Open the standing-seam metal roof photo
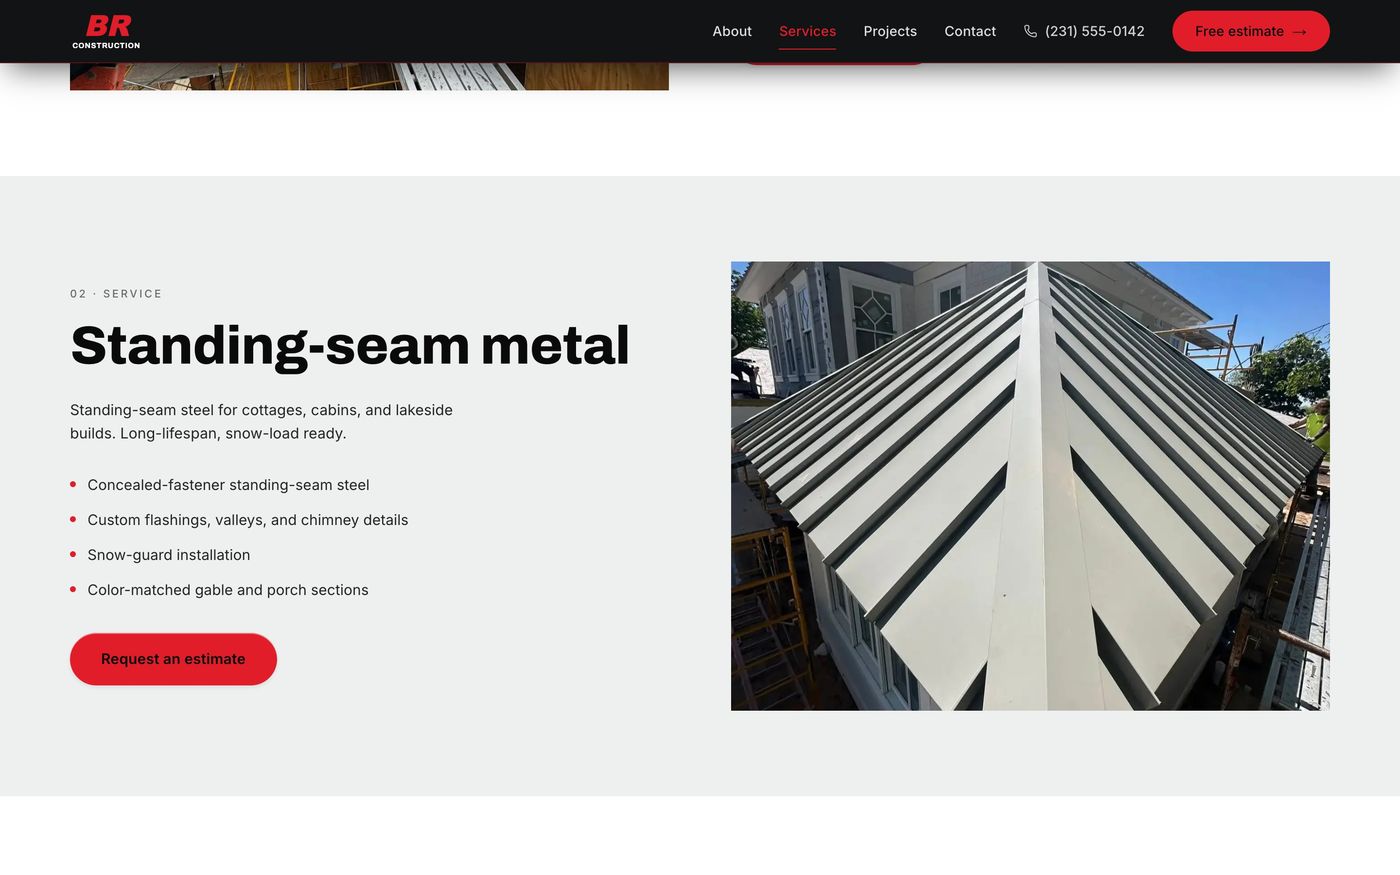The height and width of the screenshot is (875, 1400). point(1030,486)
